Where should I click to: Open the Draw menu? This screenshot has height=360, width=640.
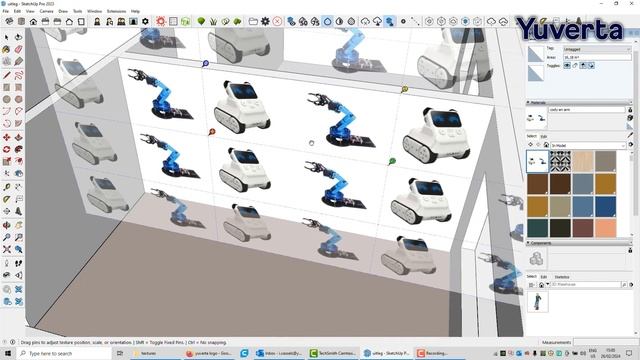(63, 11)
